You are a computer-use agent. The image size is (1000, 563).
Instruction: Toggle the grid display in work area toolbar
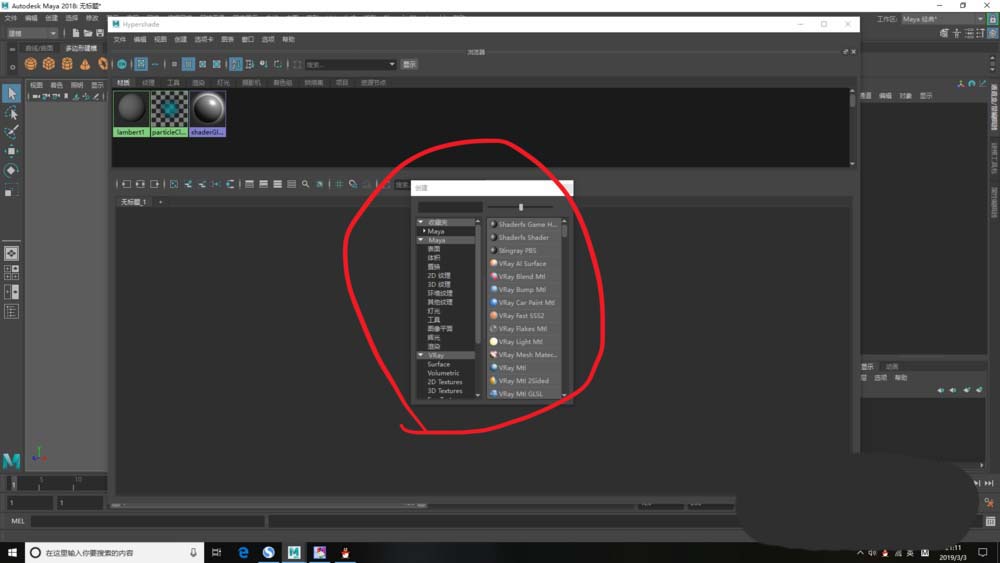339,184
